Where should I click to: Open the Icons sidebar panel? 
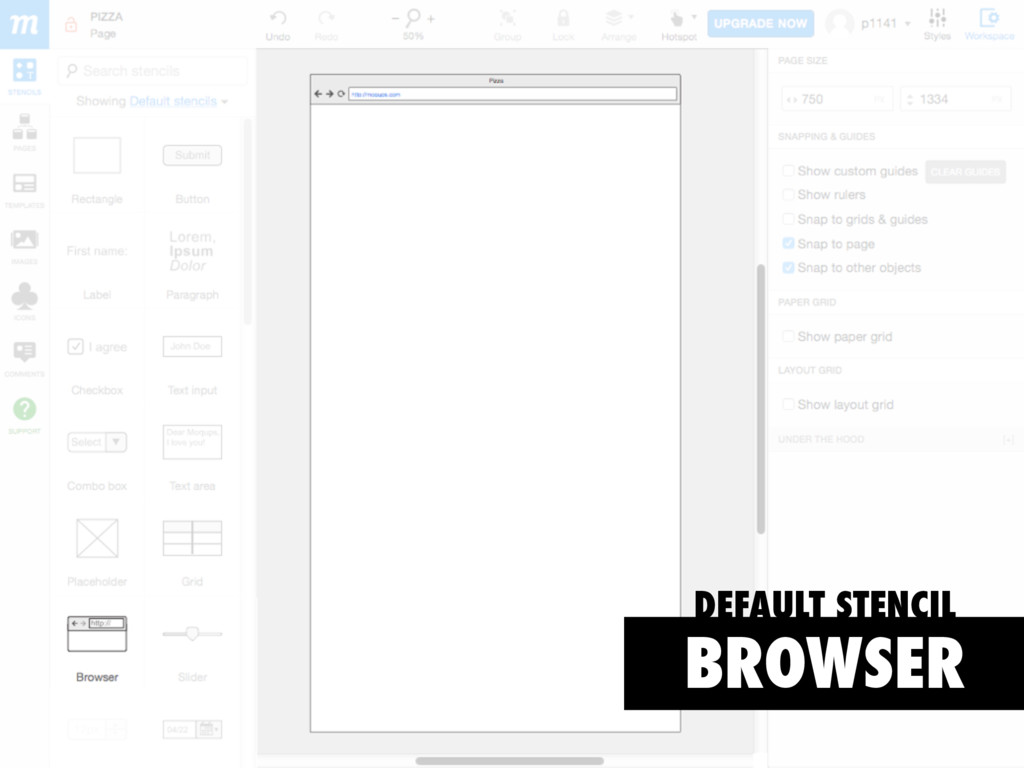tap(24, 302)
